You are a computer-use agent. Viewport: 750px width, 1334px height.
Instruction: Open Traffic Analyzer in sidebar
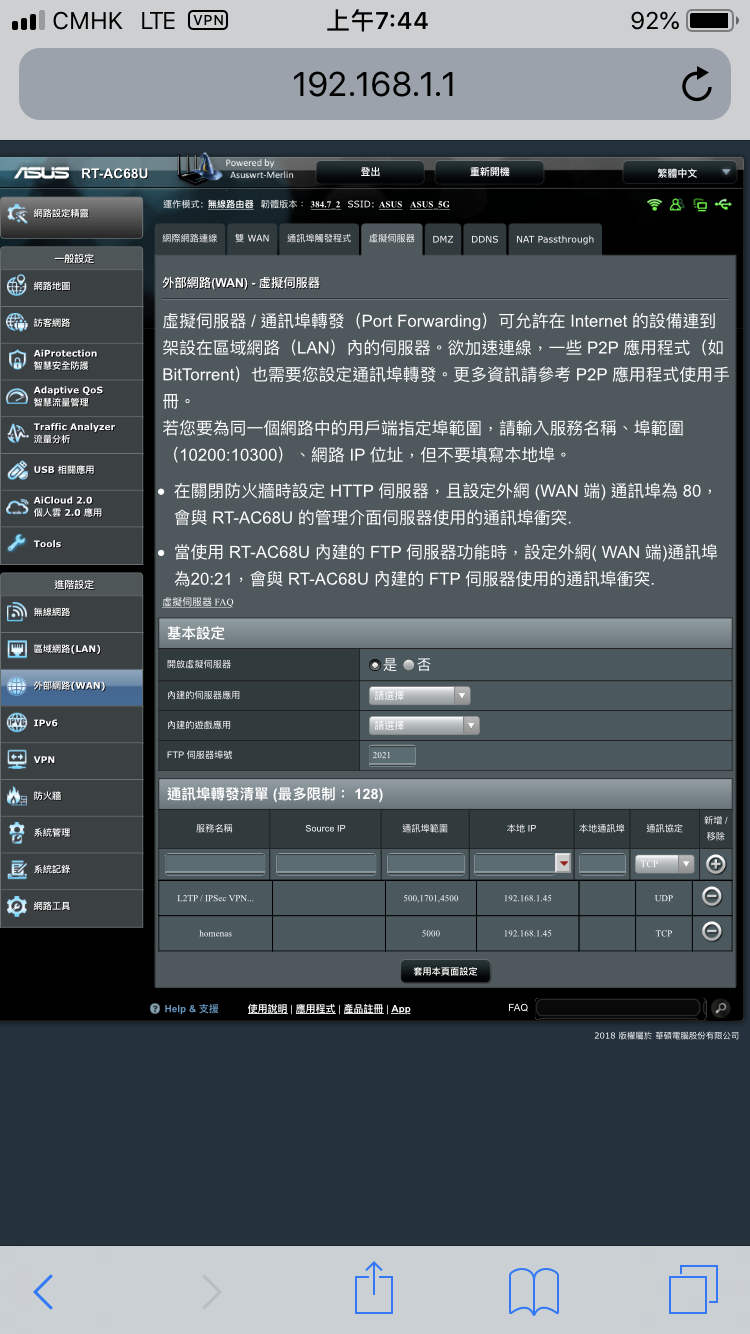72,433
